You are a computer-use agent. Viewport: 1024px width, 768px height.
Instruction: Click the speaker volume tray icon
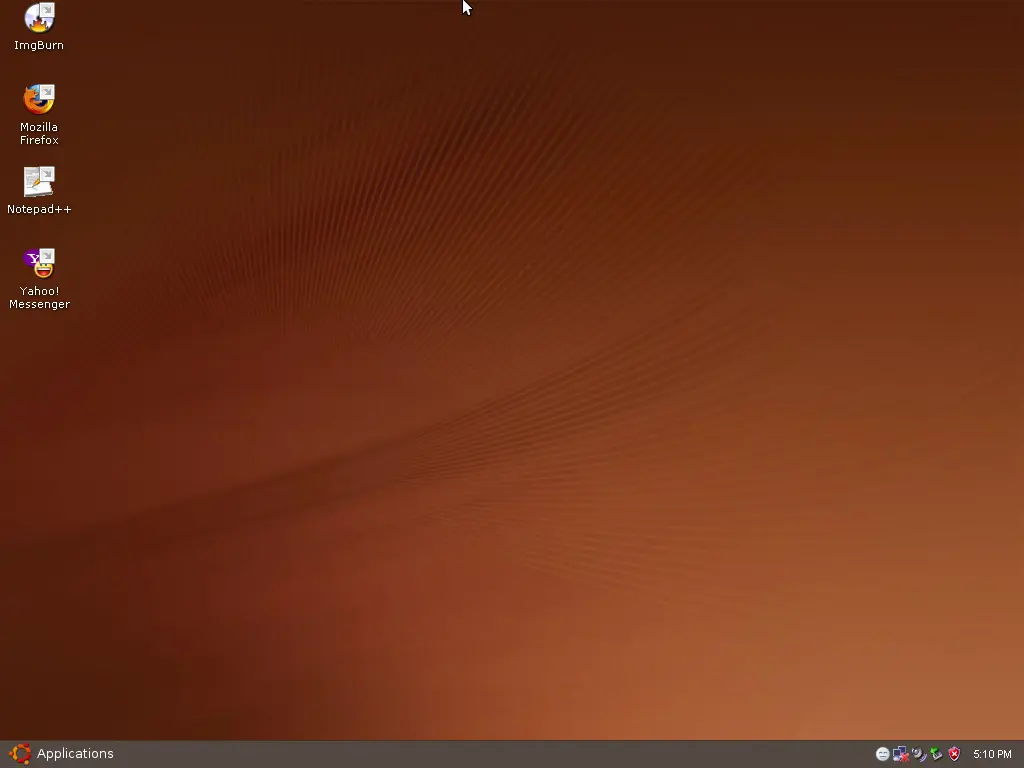(919, 754)
